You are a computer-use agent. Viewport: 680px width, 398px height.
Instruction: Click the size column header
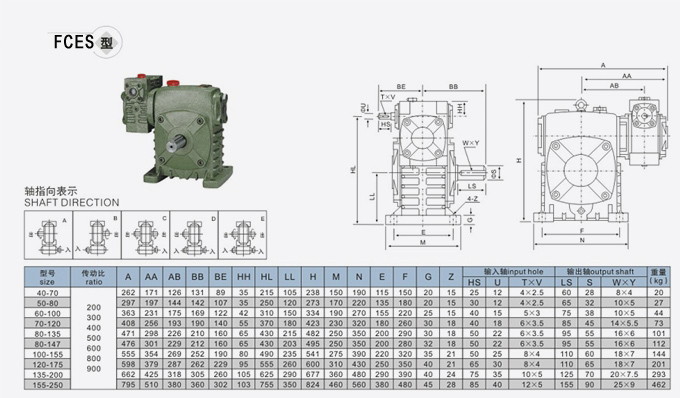pyautogui.click(x=47, y=277)
